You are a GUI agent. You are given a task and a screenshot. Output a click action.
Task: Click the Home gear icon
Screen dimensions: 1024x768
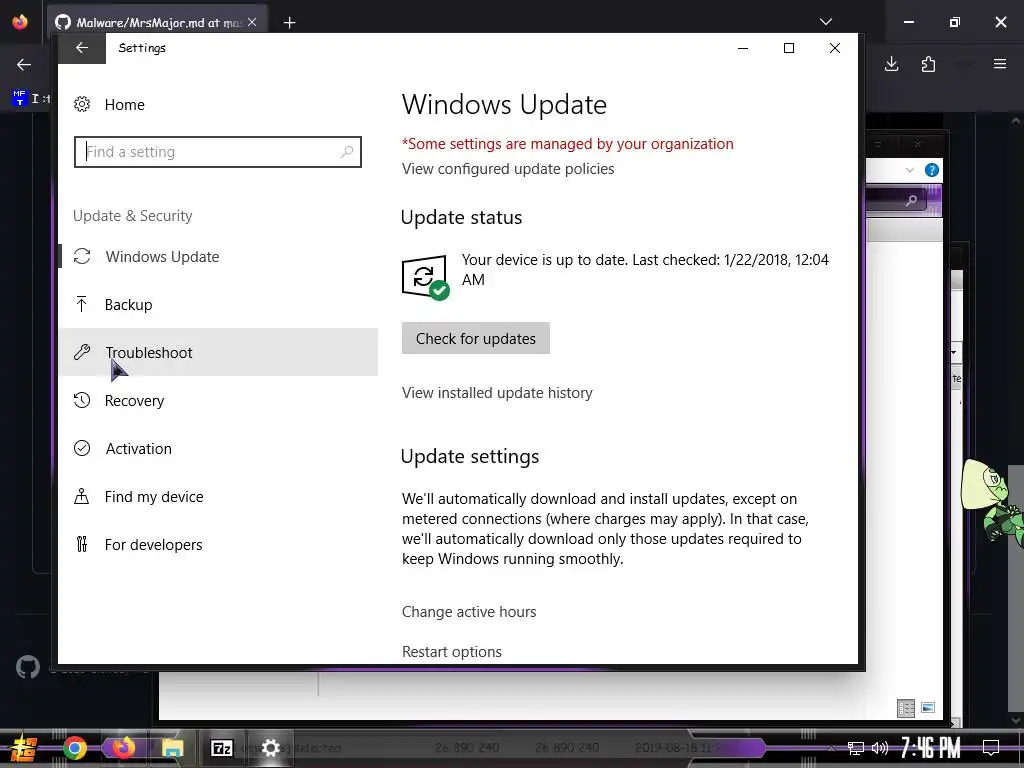coord(82,104)
